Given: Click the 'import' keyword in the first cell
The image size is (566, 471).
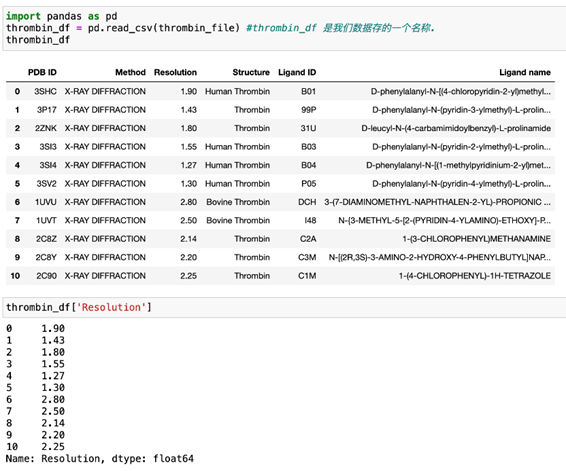Looking at the screenshot, I should click(23, 16).
